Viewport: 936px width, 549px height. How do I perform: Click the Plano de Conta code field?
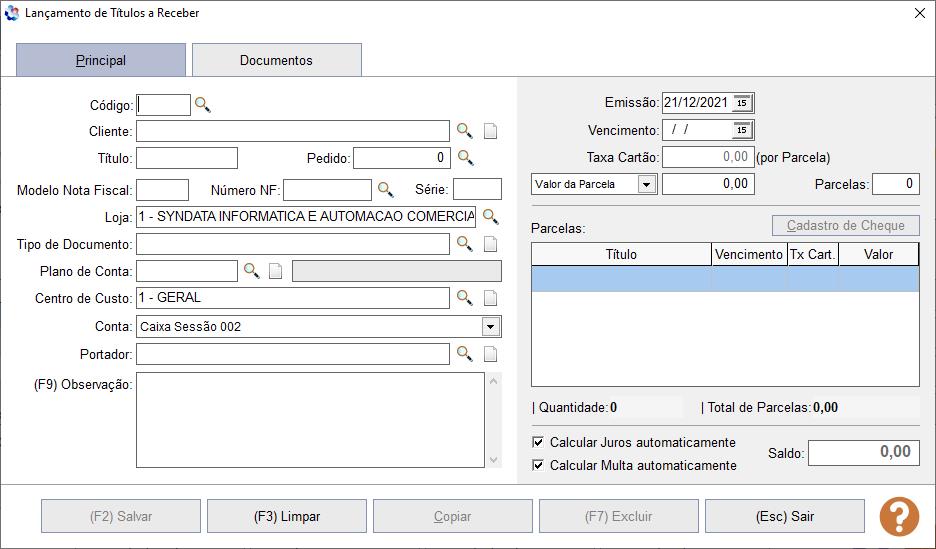[187, 271]
